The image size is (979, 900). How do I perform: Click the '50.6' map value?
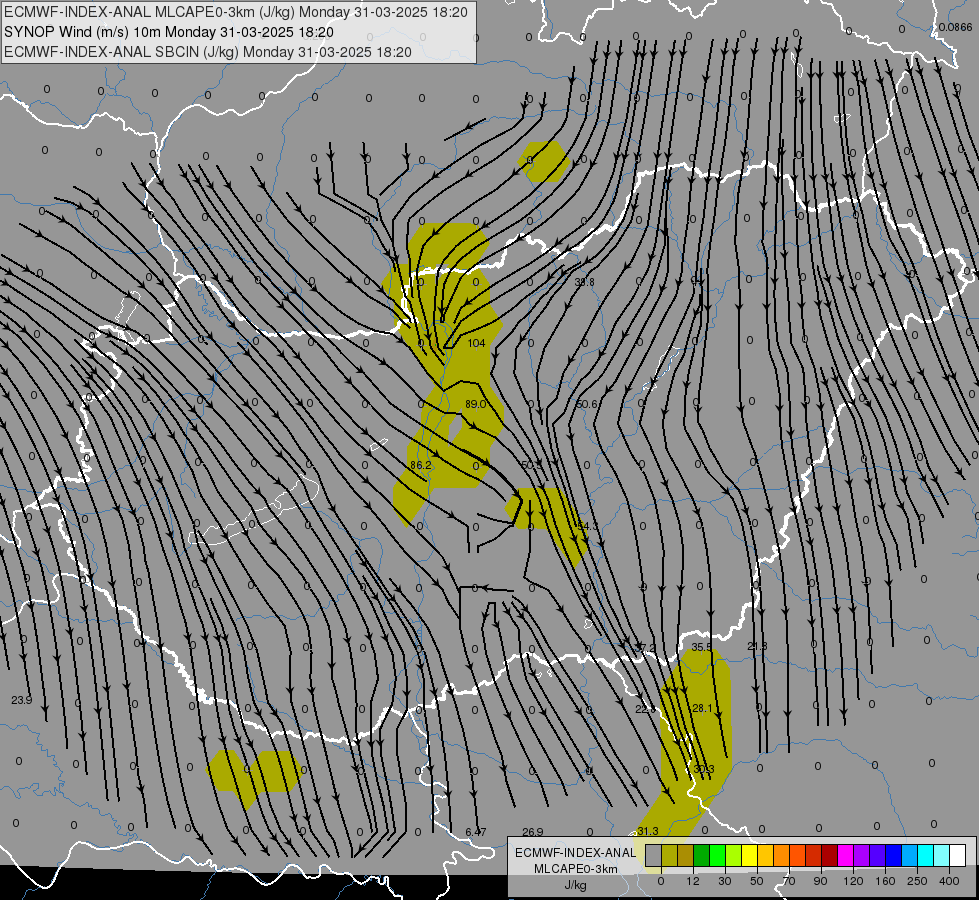tap(587, 404)
